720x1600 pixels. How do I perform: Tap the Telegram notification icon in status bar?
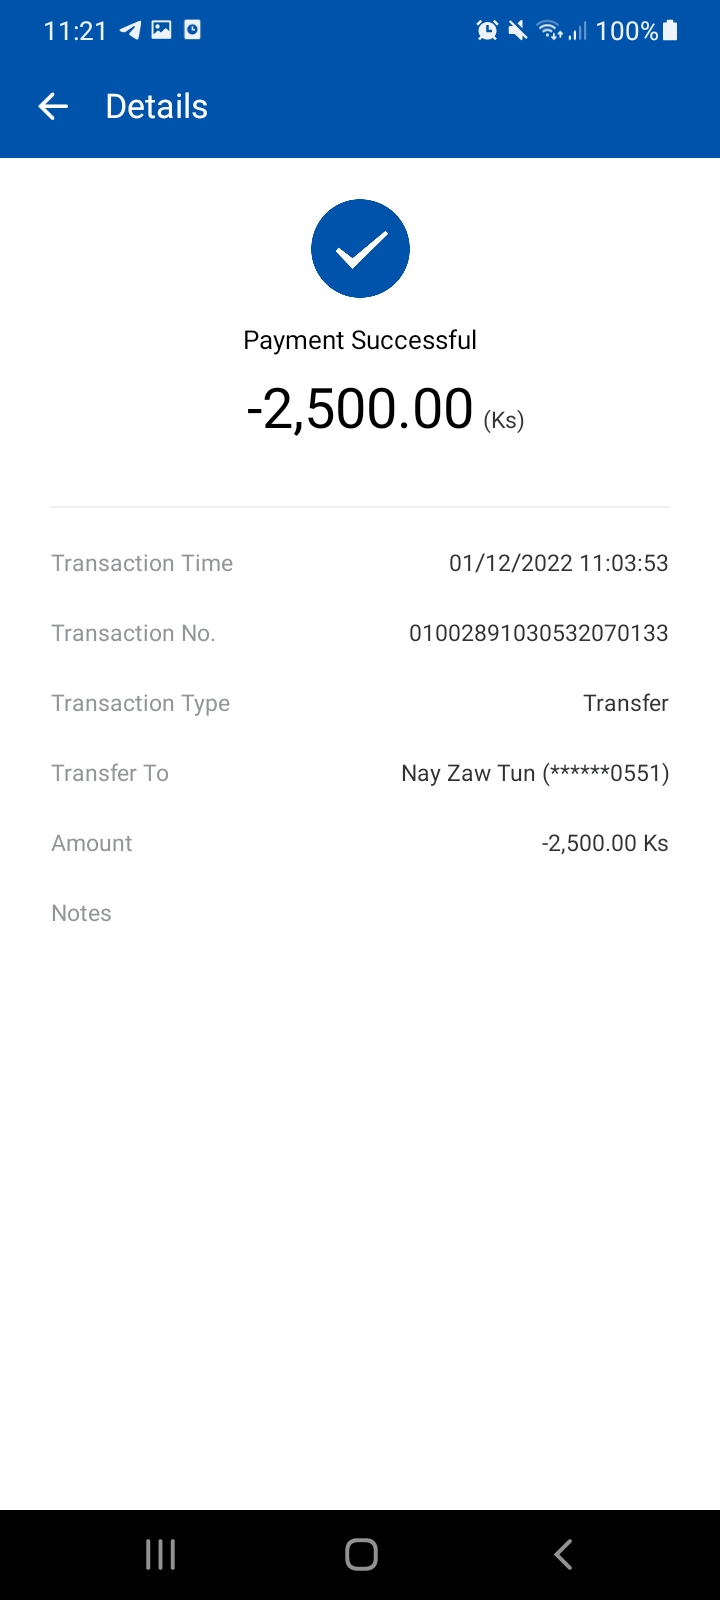[x=130, y=30]
